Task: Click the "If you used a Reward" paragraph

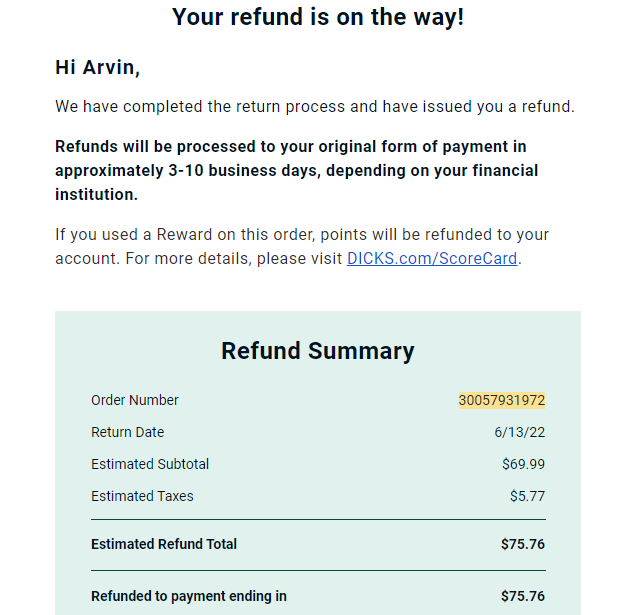Action: pyautogui.click(x=302, y=246)
